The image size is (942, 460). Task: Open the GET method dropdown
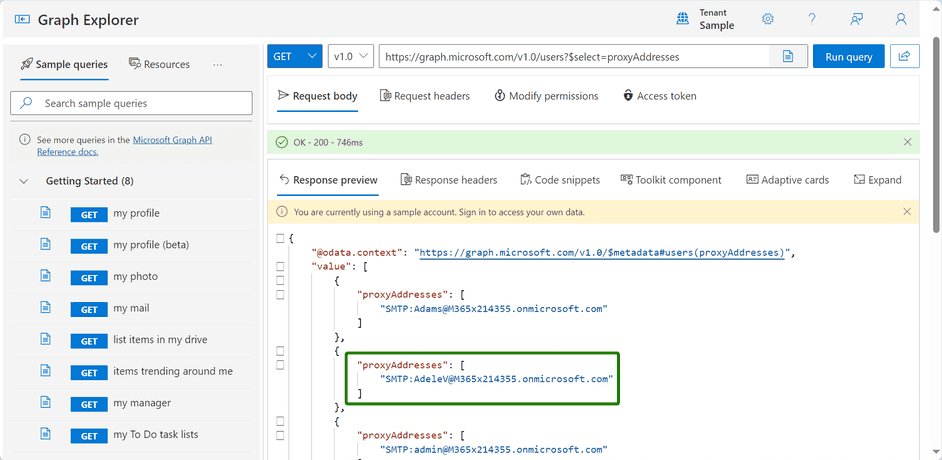point(294,56)
